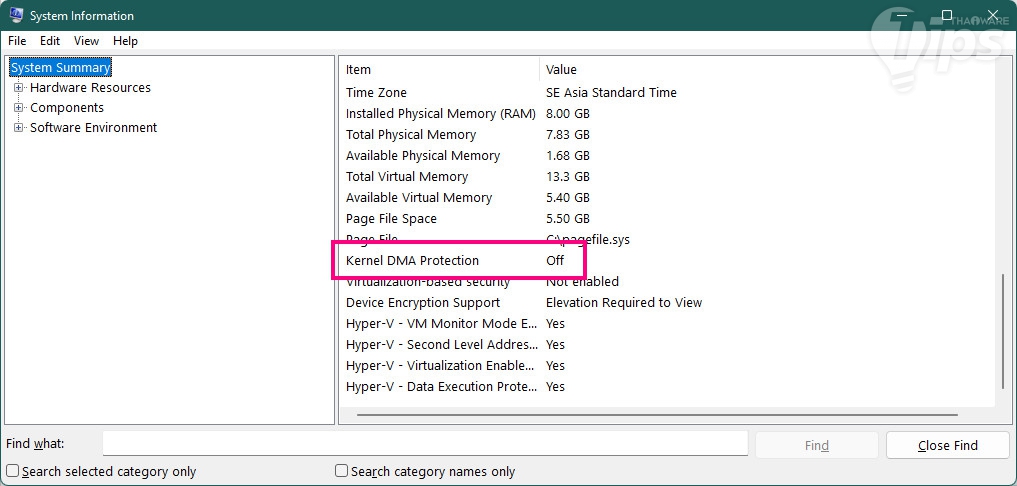Open the Edit menu
The width and height of the screenshot is (1017, 486).
click(x=50, y=41)
